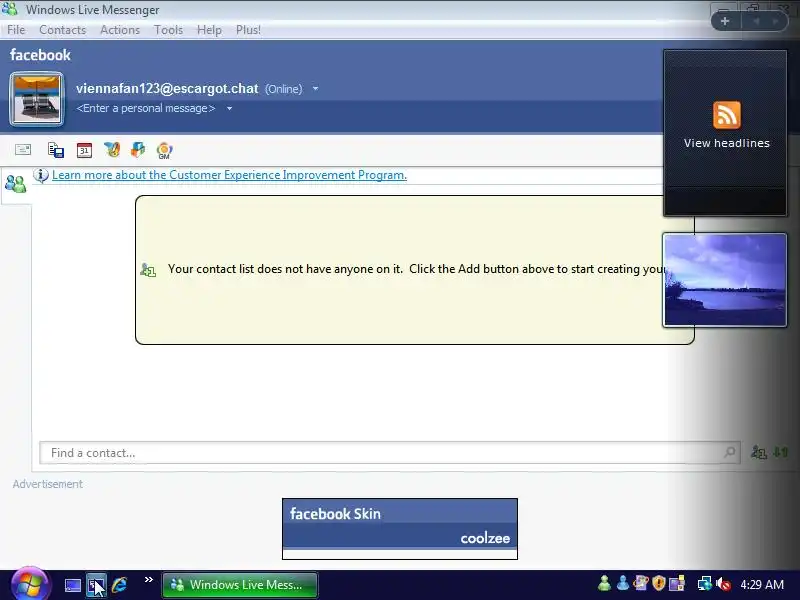800x600 pixels.
Task: Click the Windows Live Messenger title bar icon
Action: (10, 9)
